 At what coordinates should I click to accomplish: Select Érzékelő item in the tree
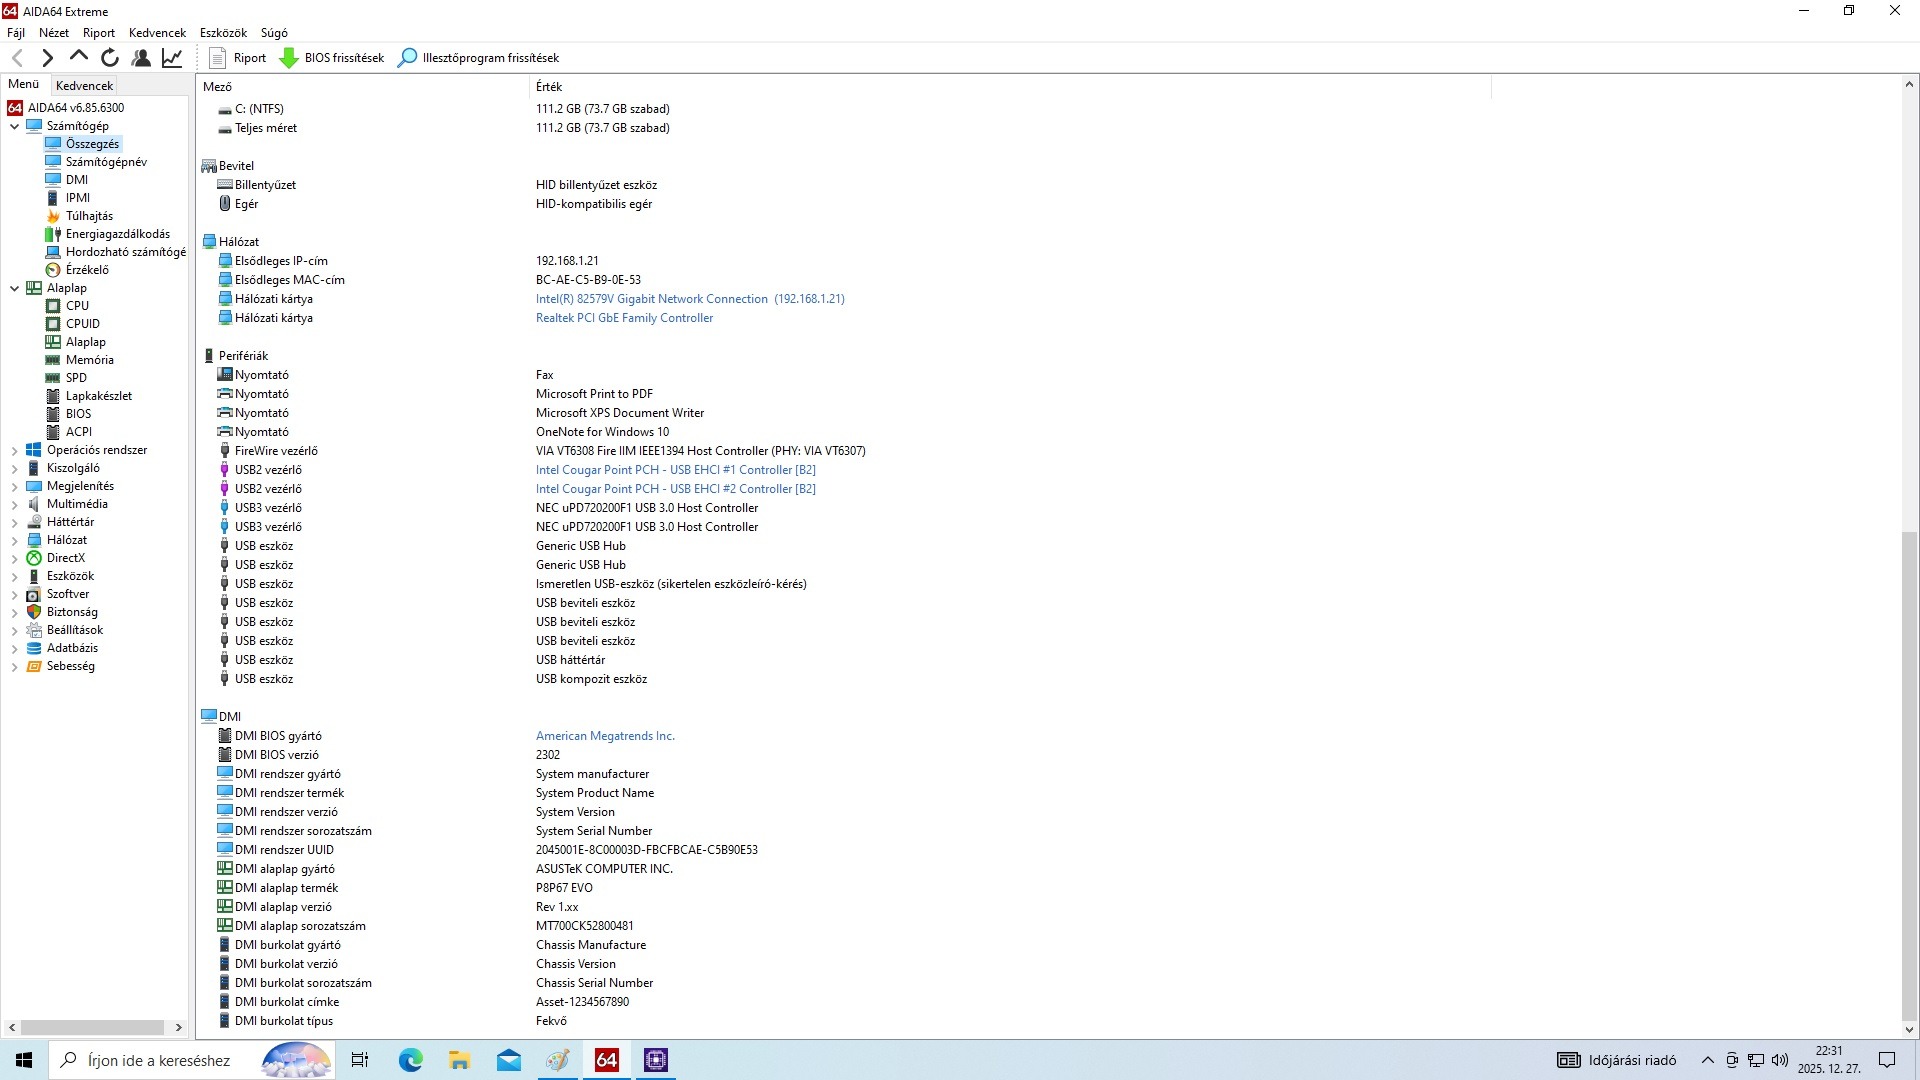tap(87, 270)
